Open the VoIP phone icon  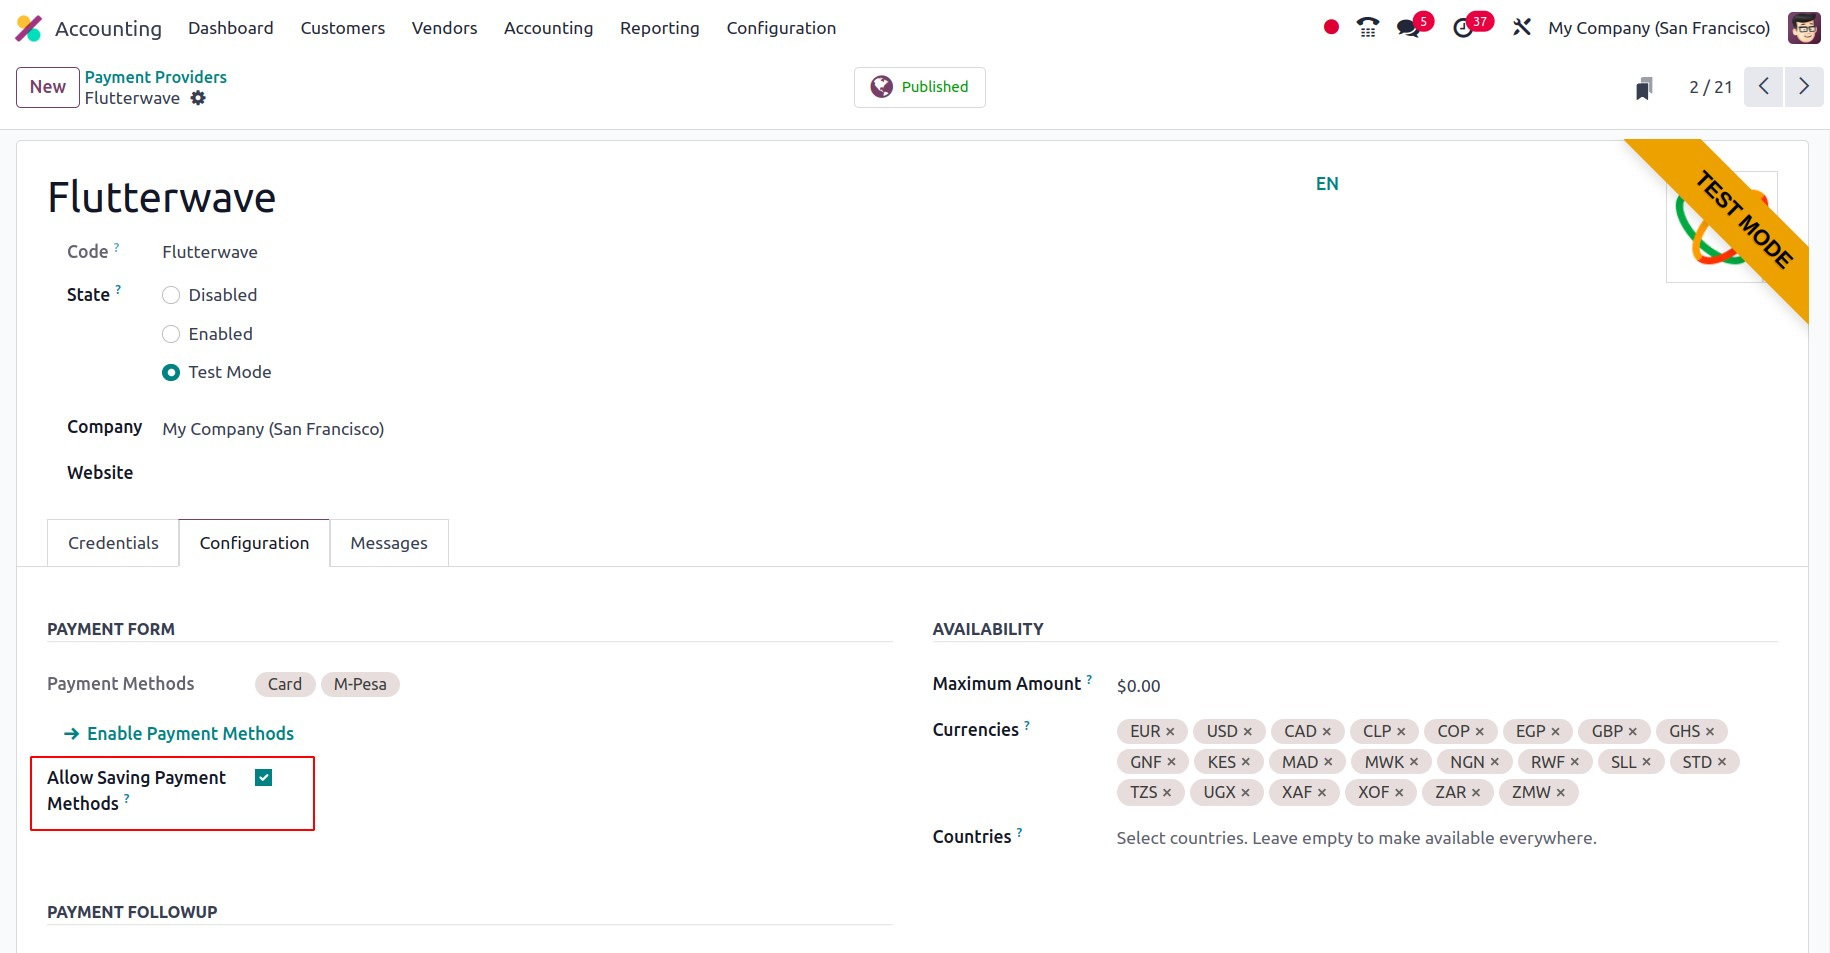tap(1367, 28)
